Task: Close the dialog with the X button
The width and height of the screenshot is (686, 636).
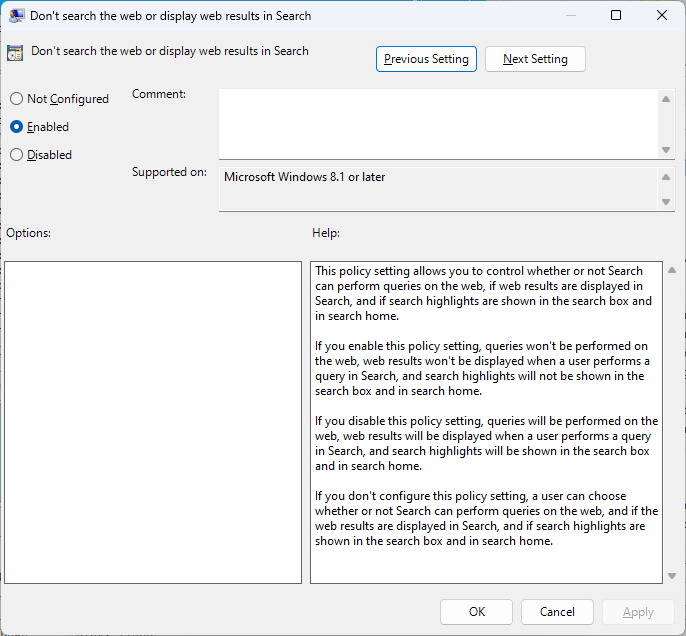Action: (x=662, y=15)
